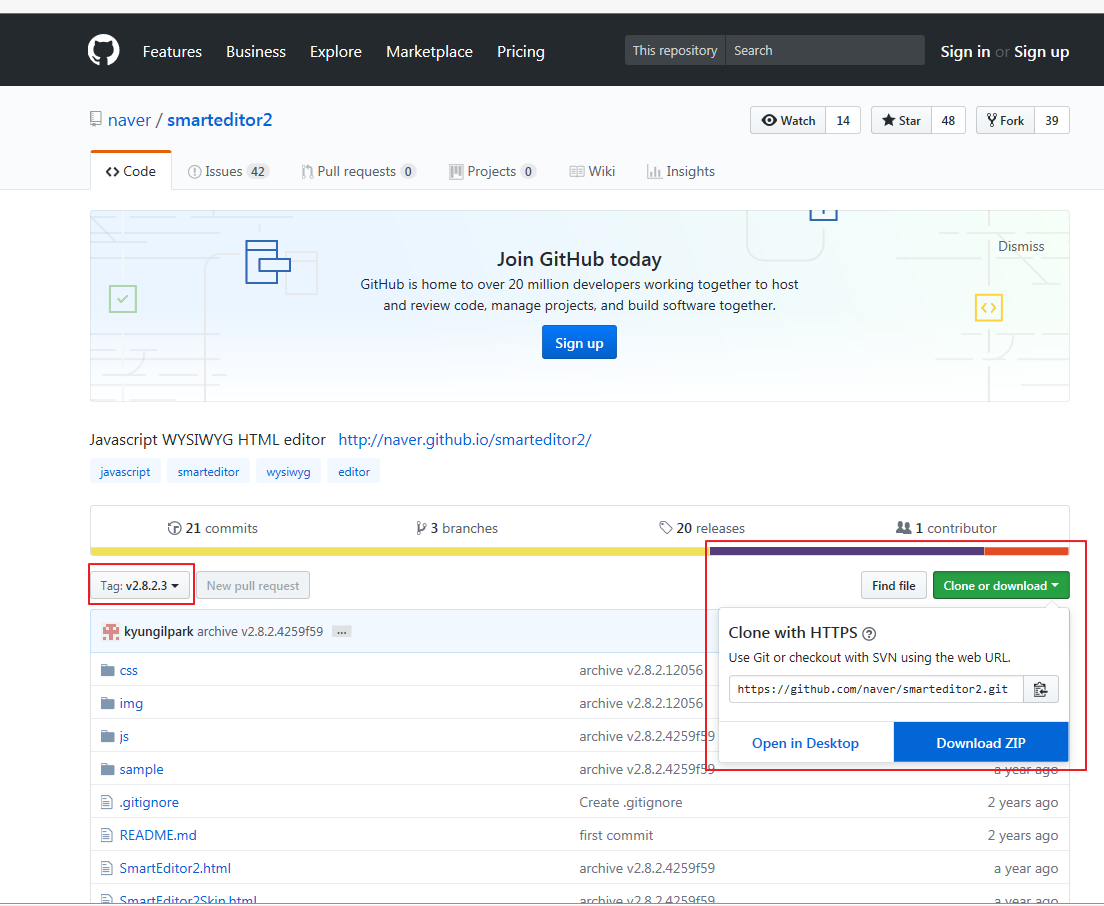Click the Star button
Screen dimensions: 1104x906
pos(901,120)
